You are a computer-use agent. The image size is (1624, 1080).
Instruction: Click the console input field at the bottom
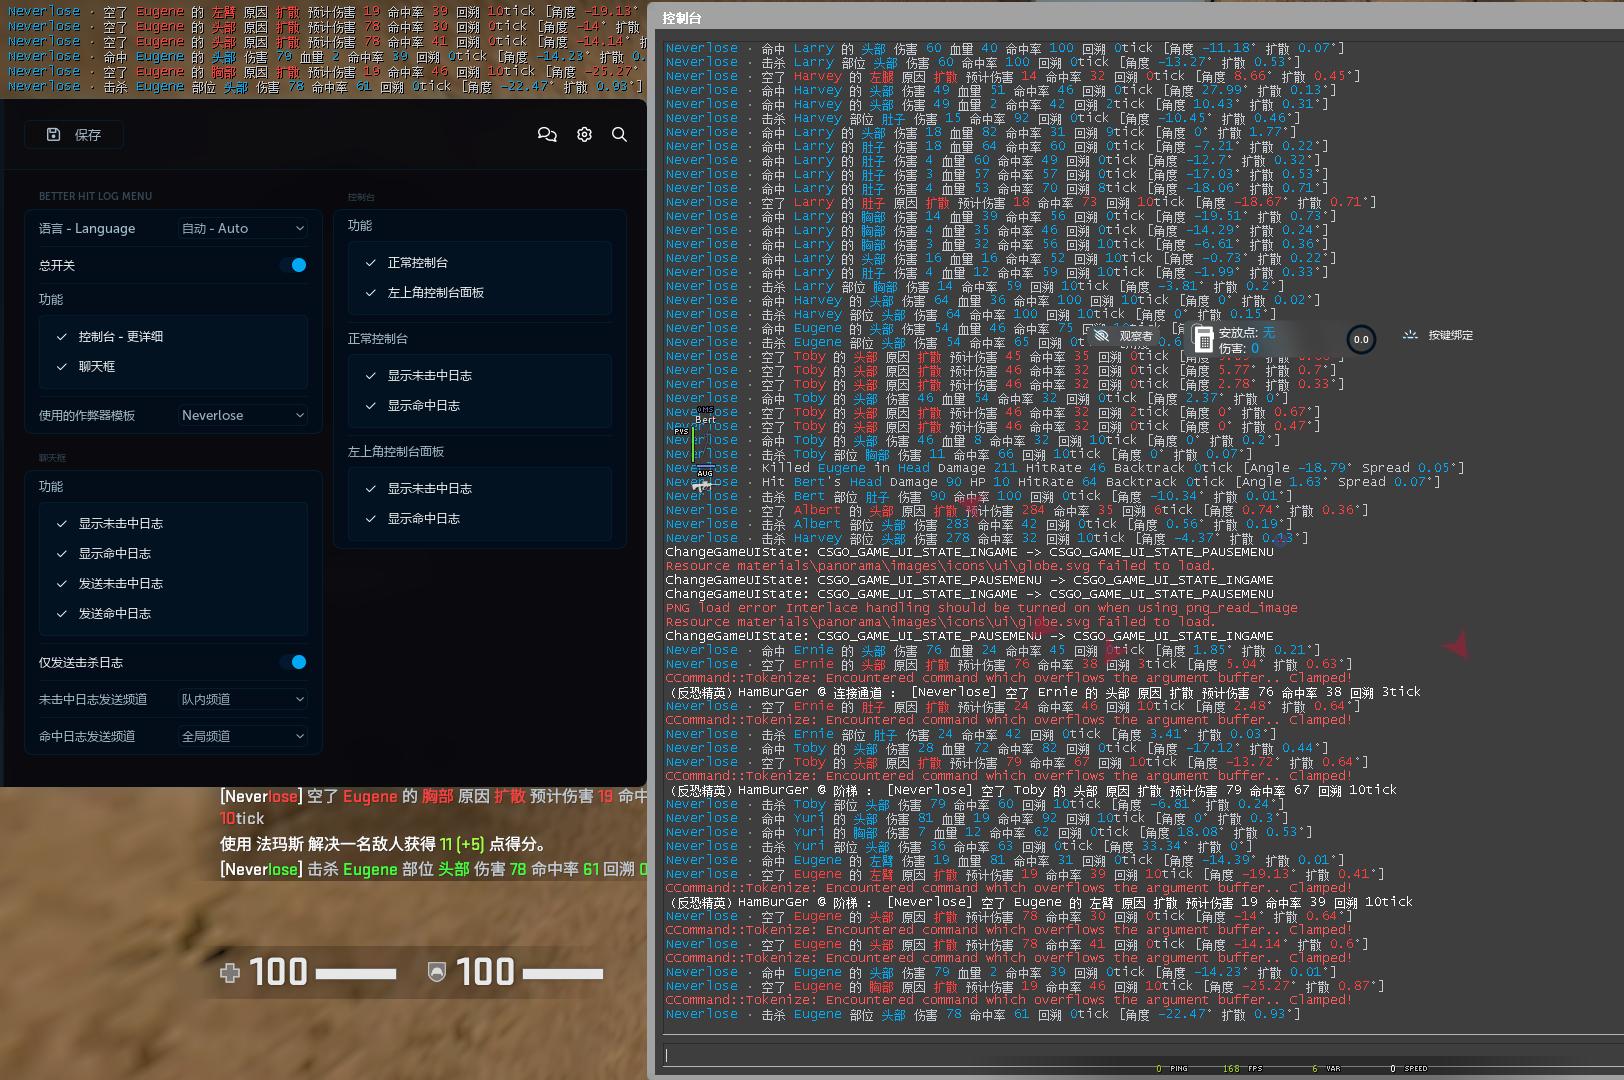(1130, 1055)
